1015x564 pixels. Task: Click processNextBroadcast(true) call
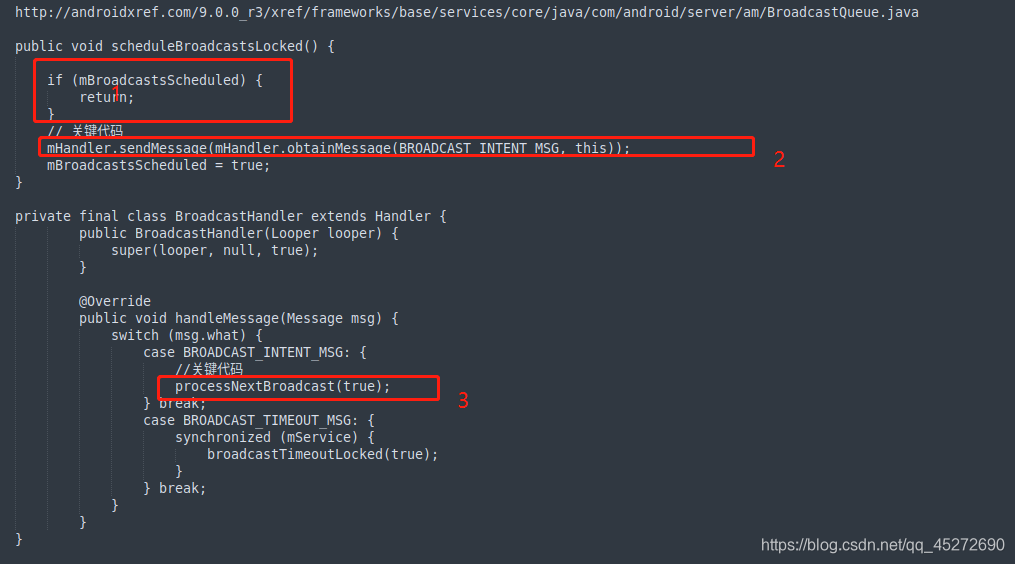282,386
